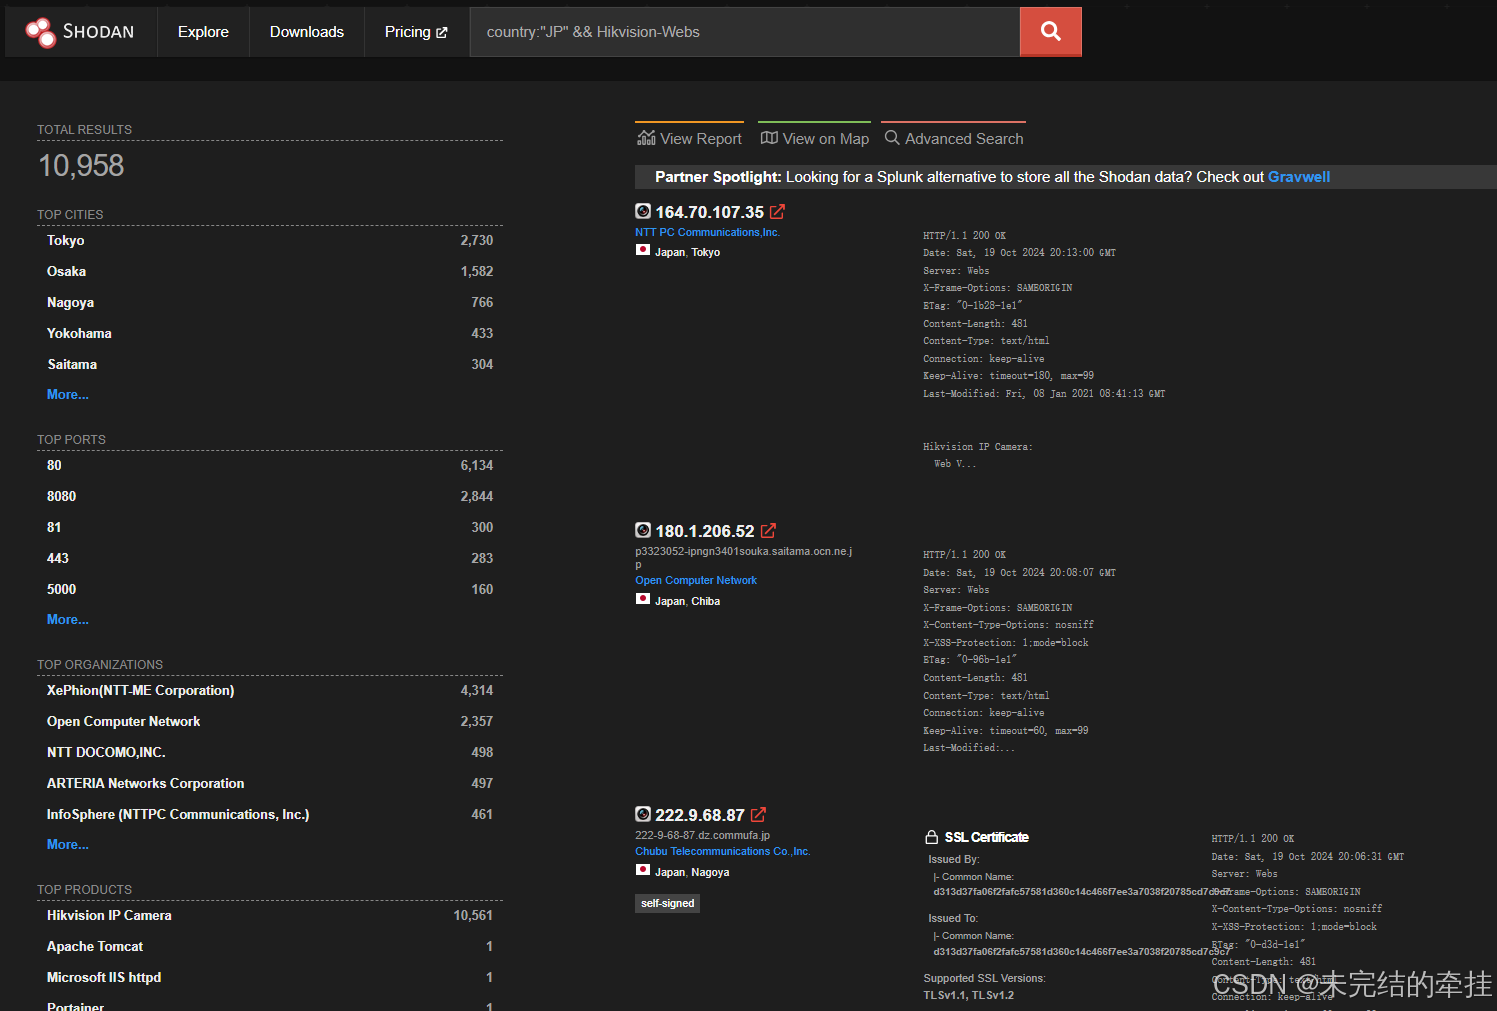The width and height of the screenshot is (1497, 1011).
Task: Click the Shodan logo icon
Action: click(x=41, y=32)
